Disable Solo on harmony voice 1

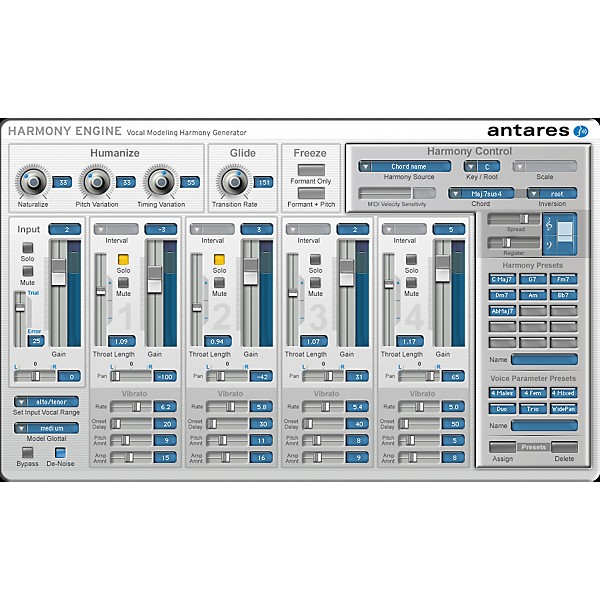(123, 259)
